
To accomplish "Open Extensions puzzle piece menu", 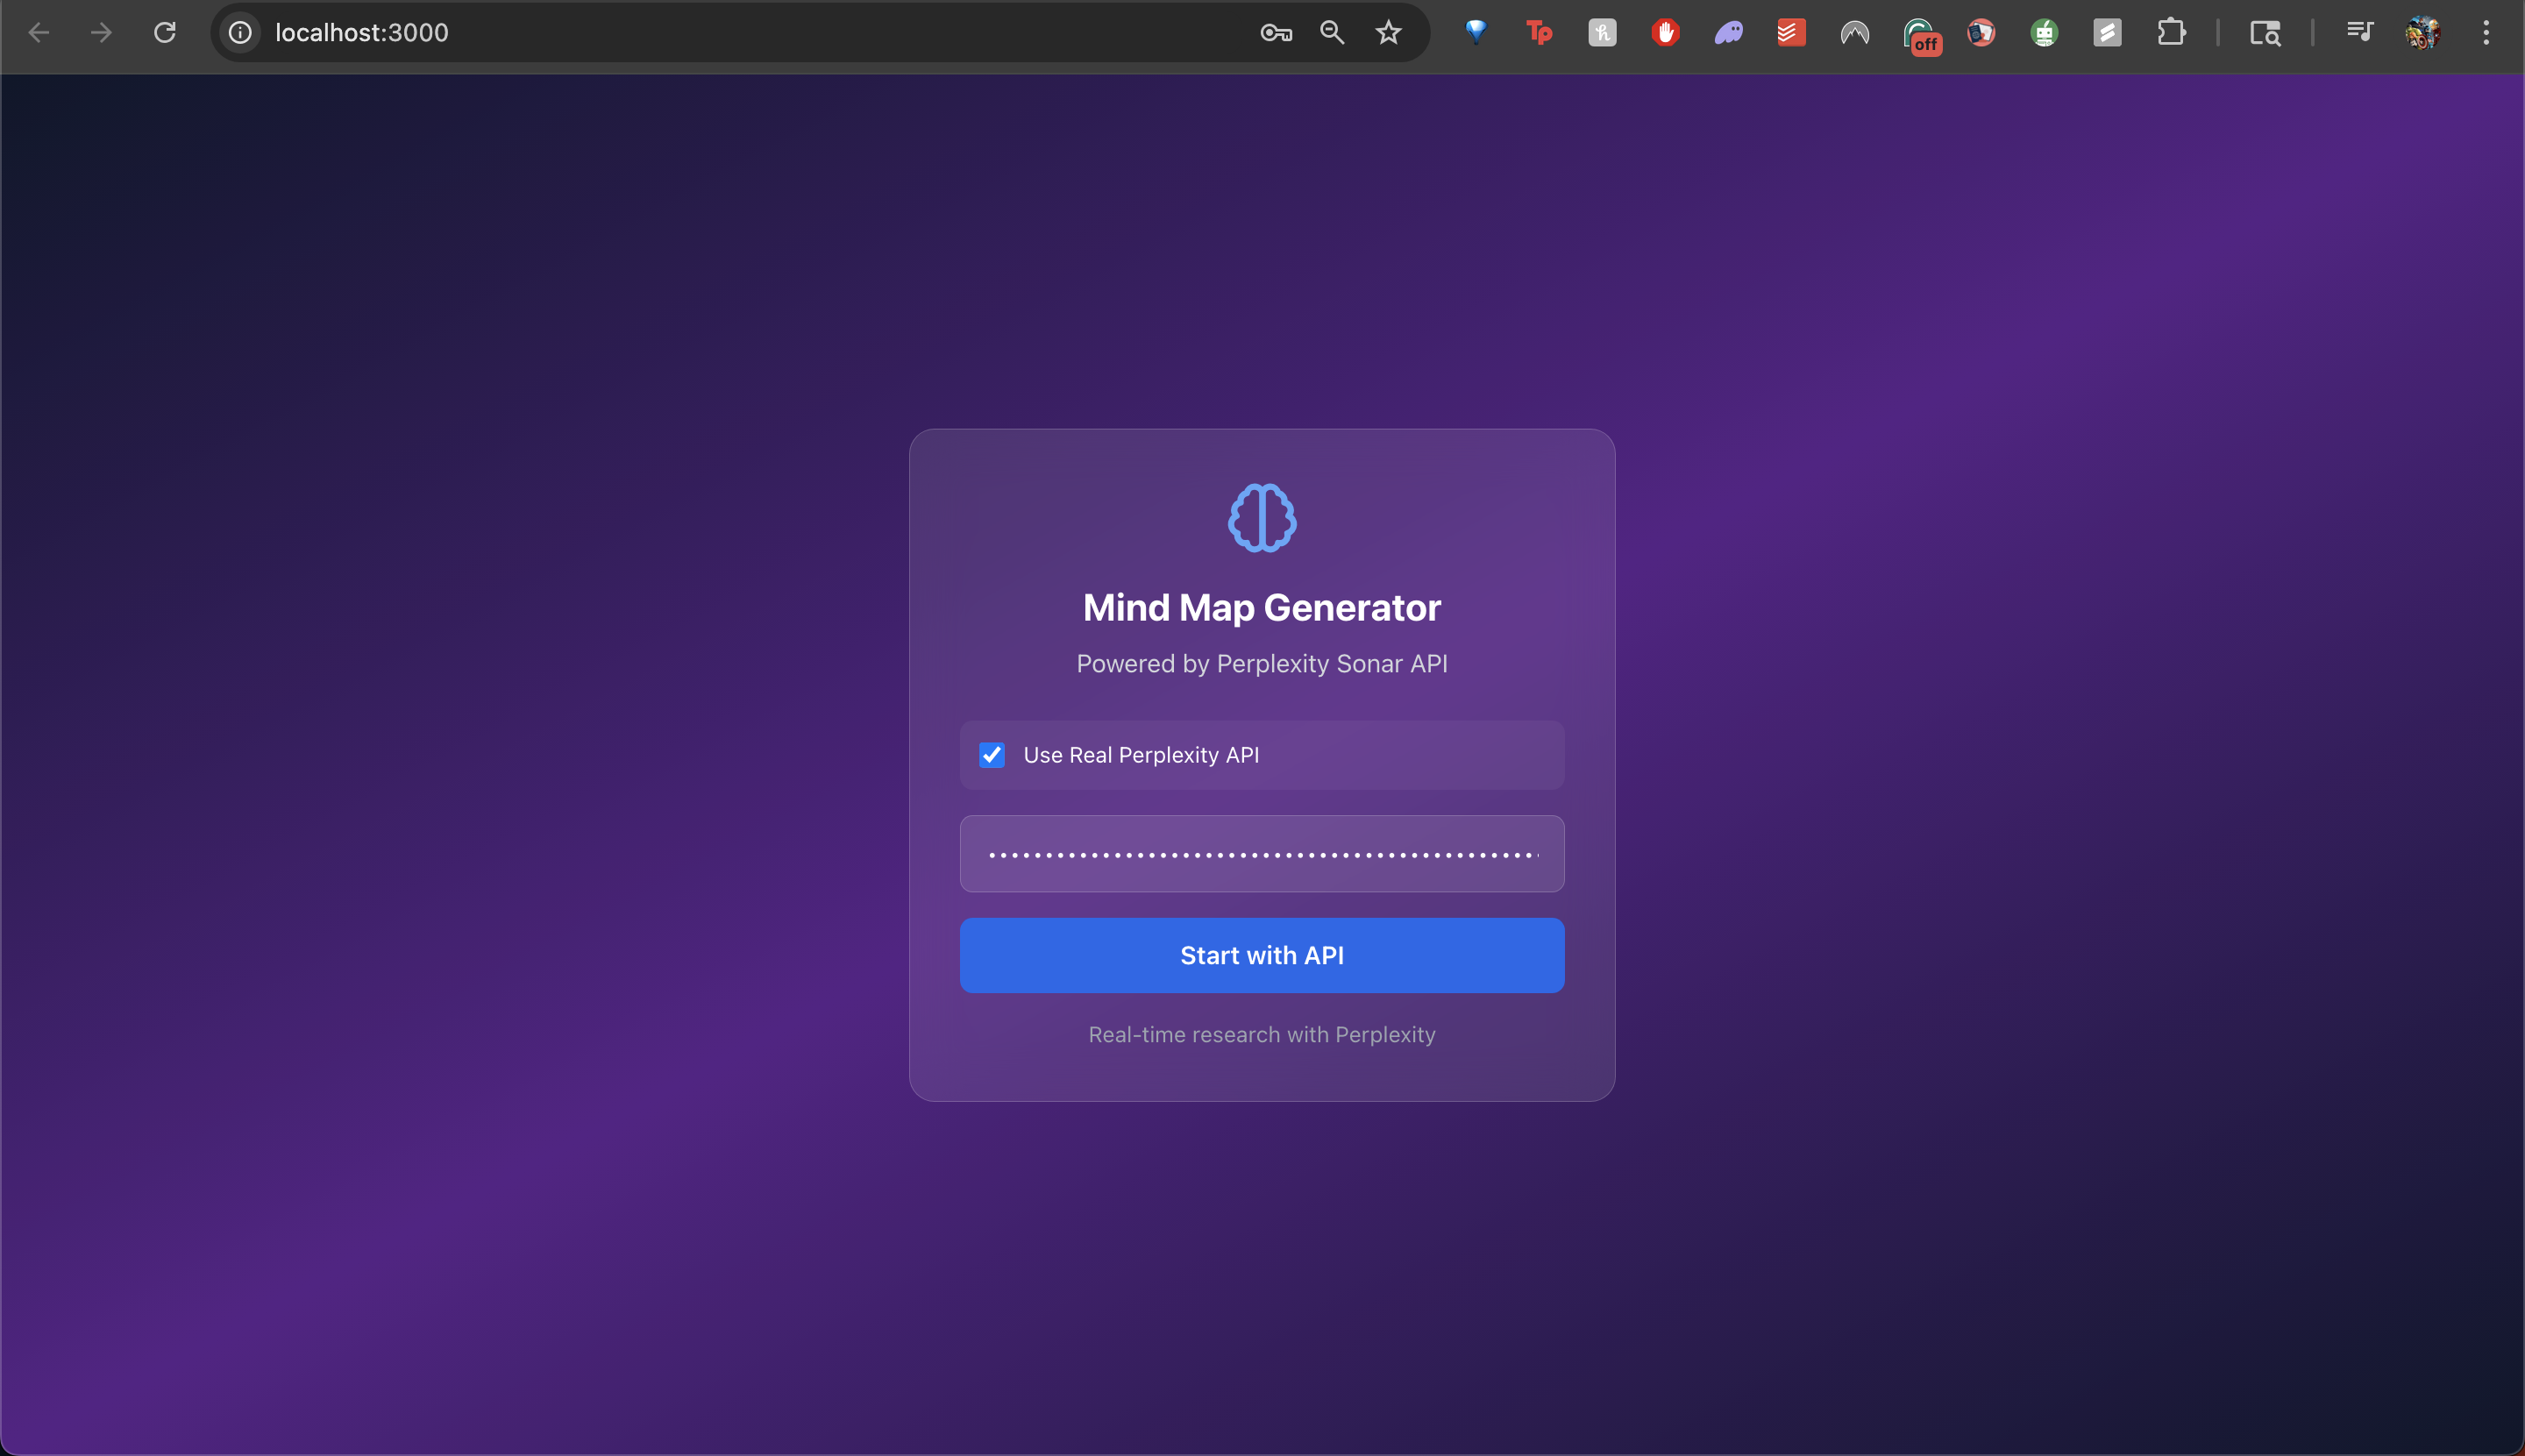I will tap(2170, 33).
